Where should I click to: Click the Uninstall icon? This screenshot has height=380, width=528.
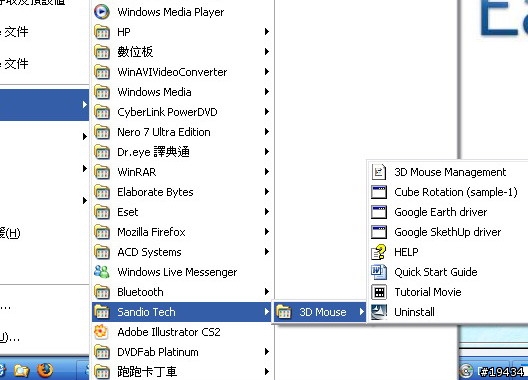pos(379,312)
